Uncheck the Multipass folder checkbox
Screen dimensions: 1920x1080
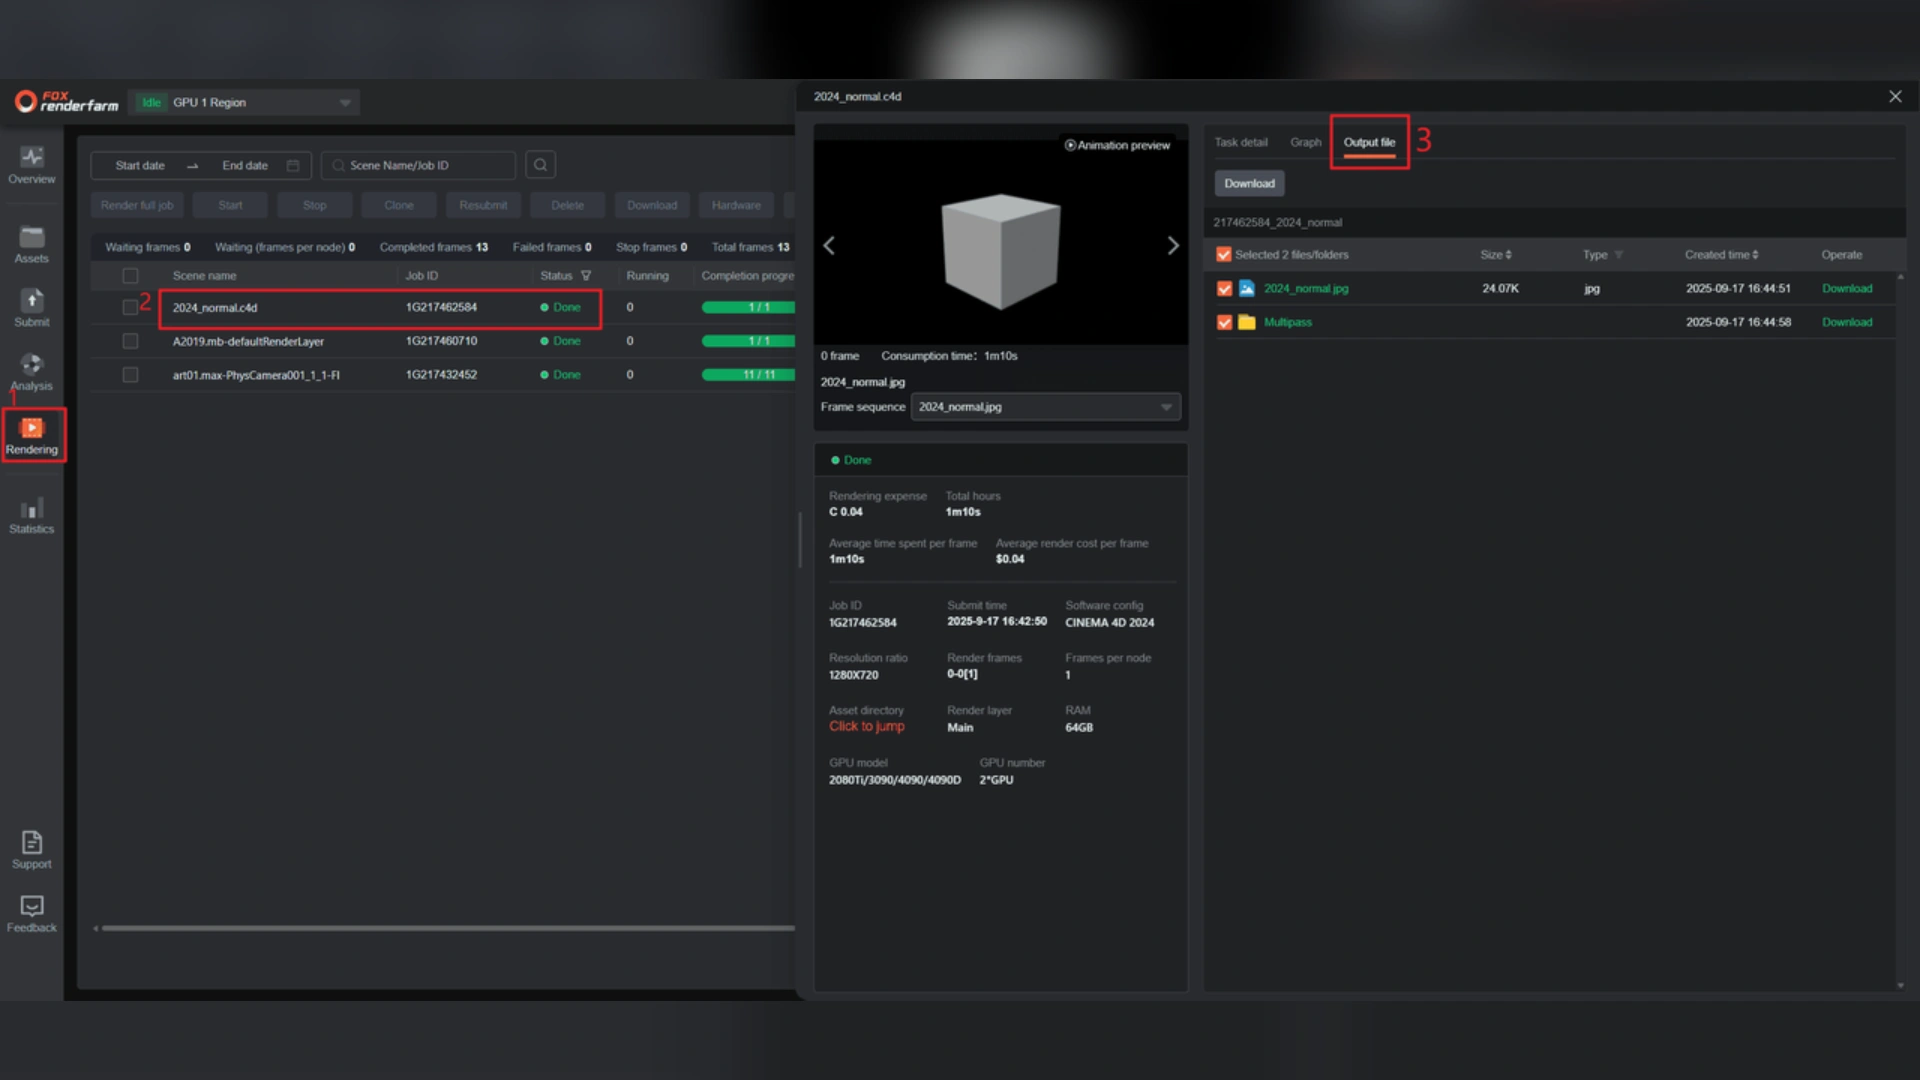click(1224, 323)
